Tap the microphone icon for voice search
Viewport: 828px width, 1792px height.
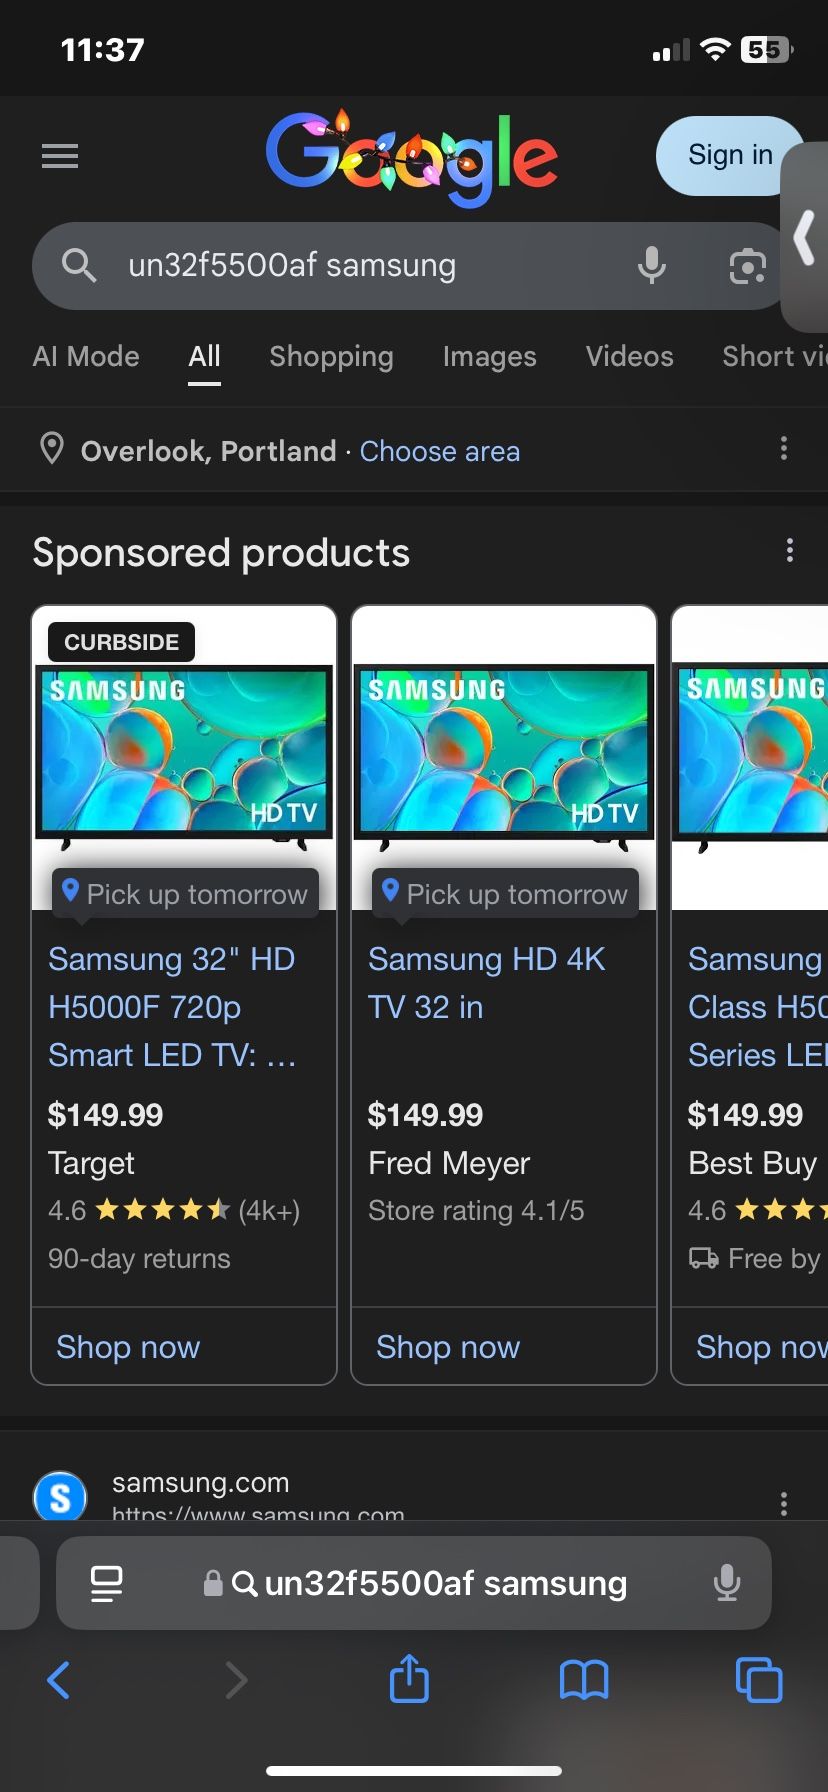coord(651,265)
